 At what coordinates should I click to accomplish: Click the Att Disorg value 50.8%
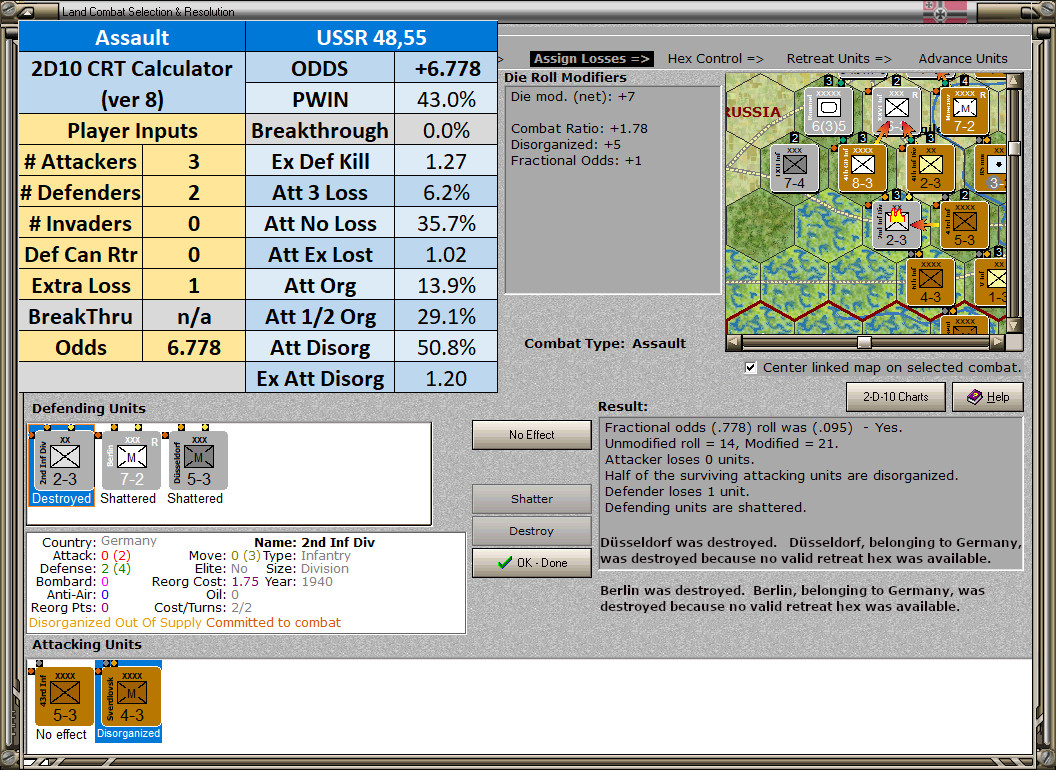coord(446,347)
